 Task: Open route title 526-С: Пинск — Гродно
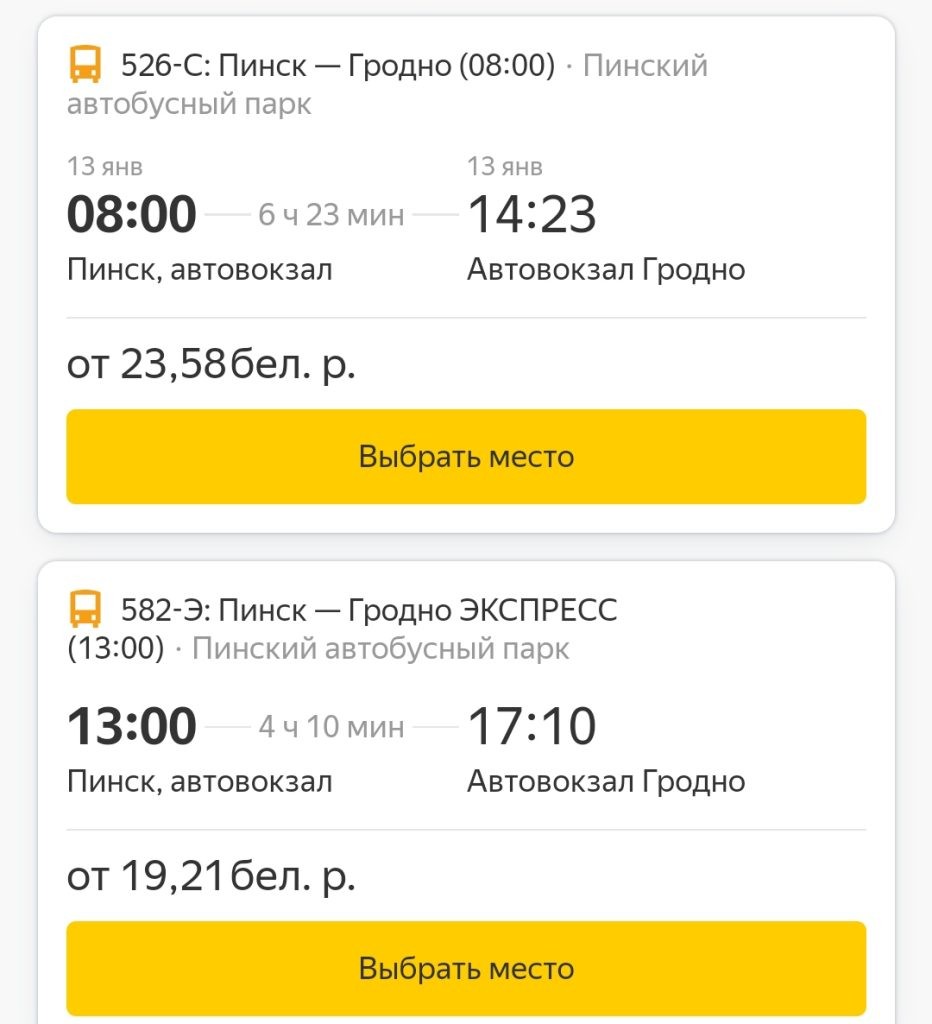tap(337, 66)
